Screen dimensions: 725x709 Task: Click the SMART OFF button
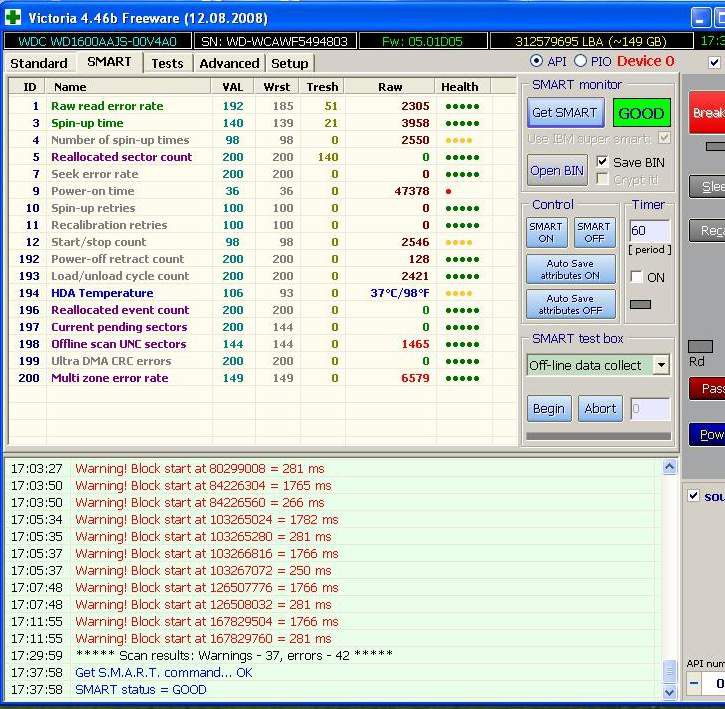(x=595, y=232)
